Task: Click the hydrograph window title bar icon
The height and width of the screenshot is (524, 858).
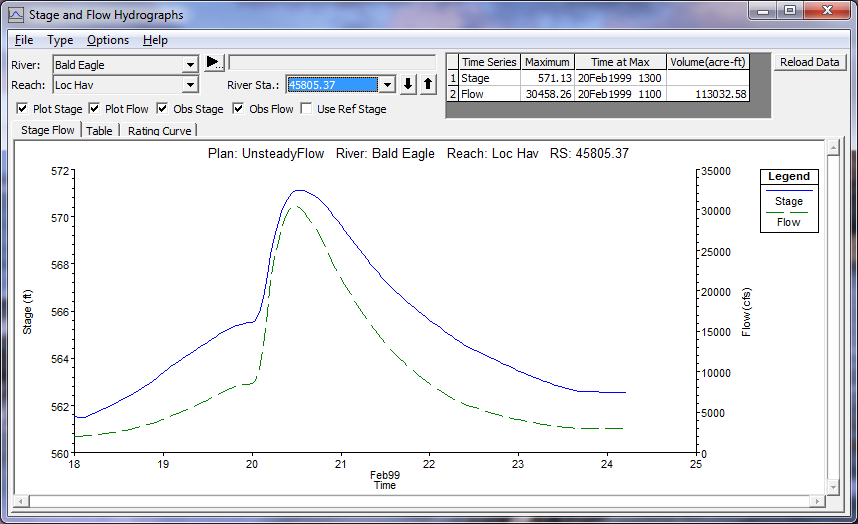Action: [16, 15]
